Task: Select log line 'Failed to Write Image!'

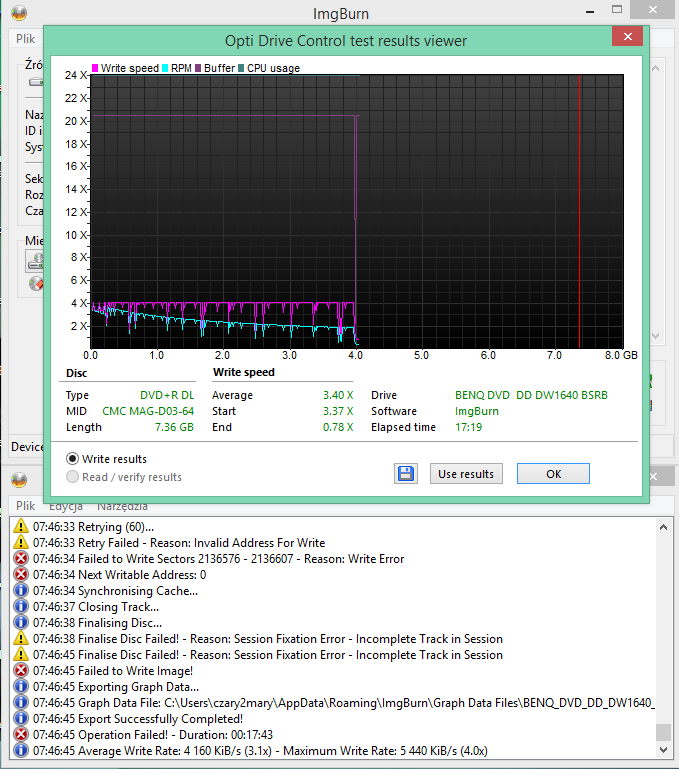Action: click(113, 671)
